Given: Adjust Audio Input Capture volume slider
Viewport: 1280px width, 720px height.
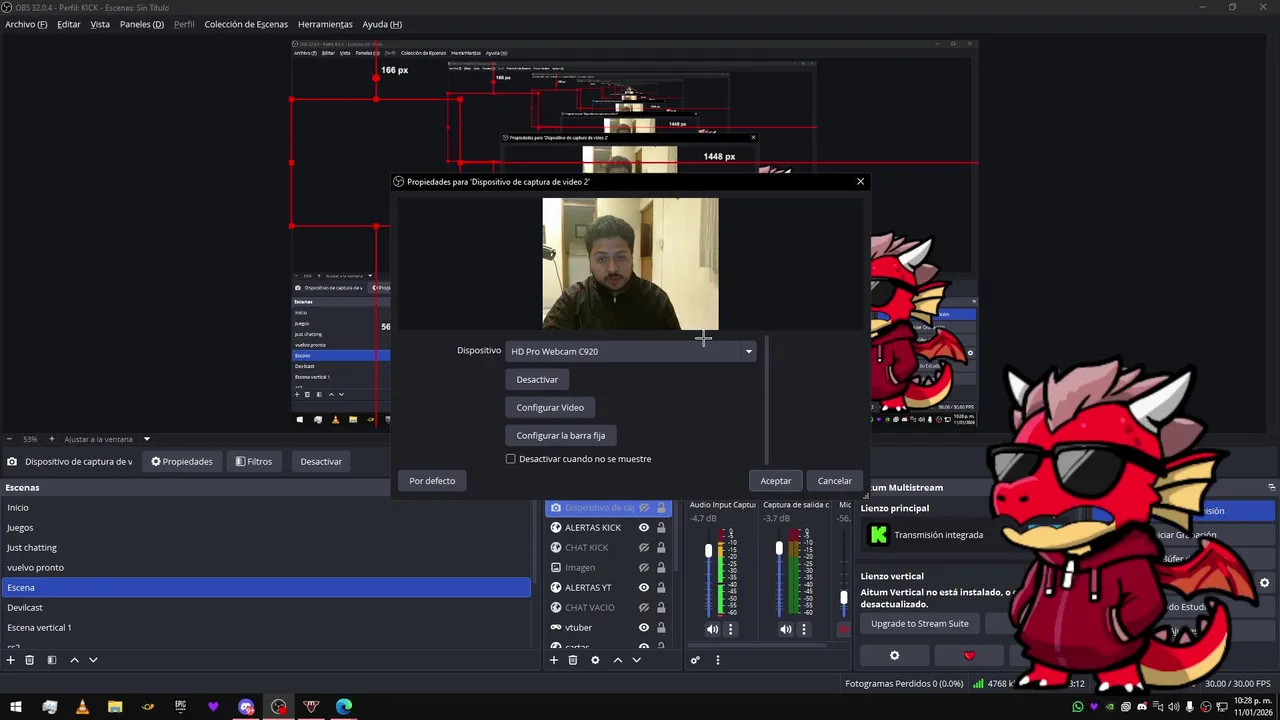Looking at the screenshot, I should (709, 552).
